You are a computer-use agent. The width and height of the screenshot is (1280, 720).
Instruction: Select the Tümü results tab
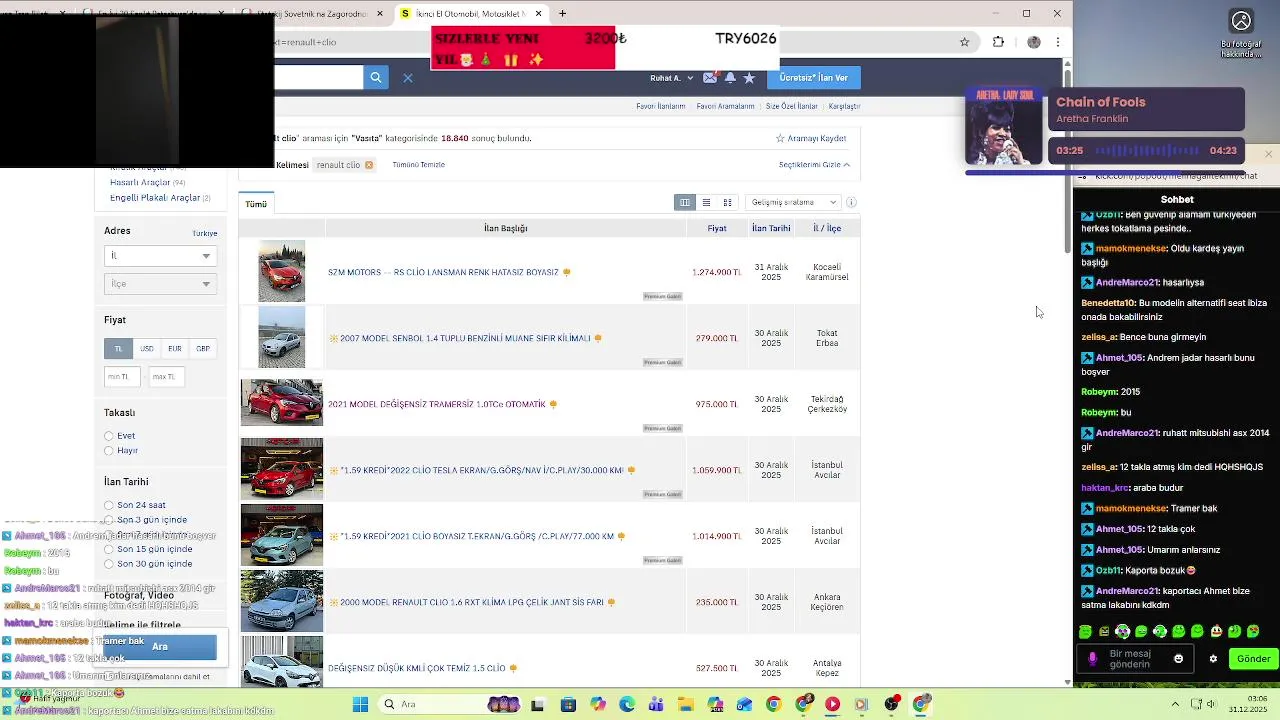click(256, 204)
